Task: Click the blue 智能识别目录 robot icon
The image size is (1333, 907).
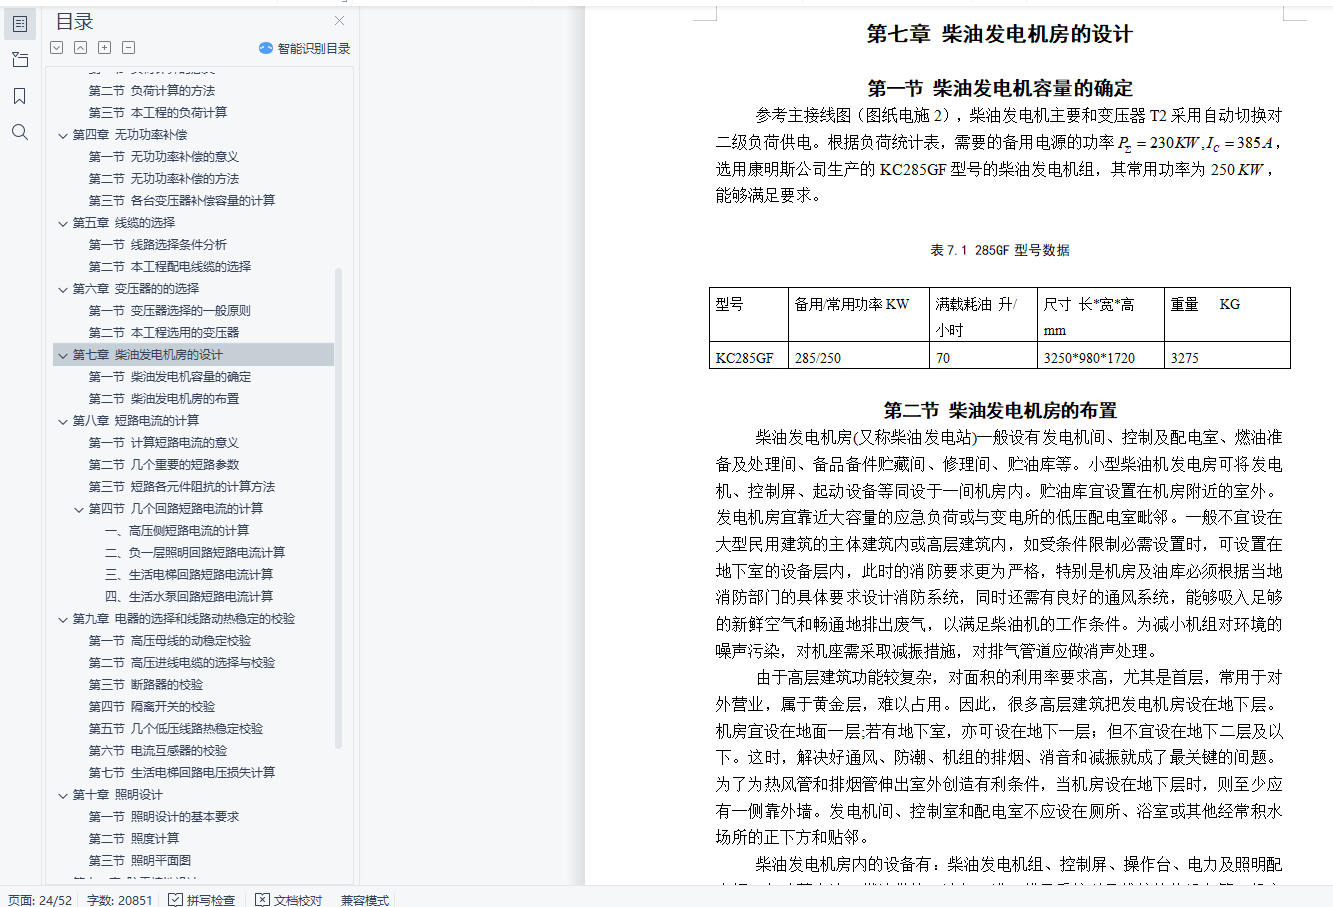Action: [266, 48]
